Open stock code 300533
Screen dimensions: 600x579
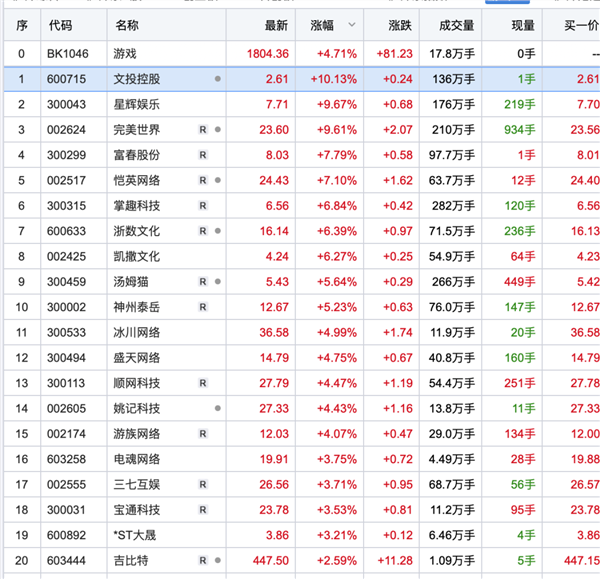coord(66,333)
